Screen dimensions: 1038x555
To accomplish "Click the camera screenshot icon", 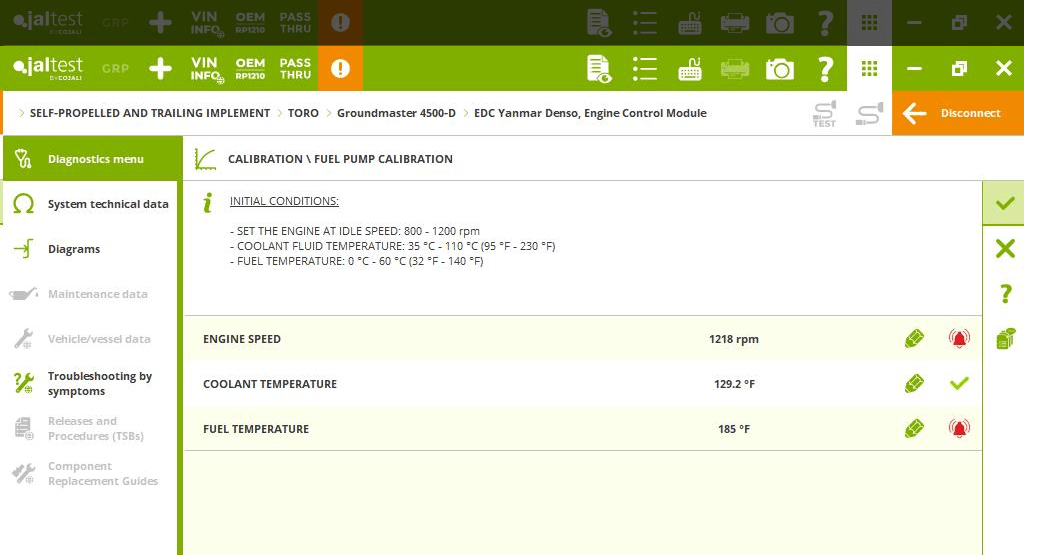I will pyautogui.click(x=779, y=68).
